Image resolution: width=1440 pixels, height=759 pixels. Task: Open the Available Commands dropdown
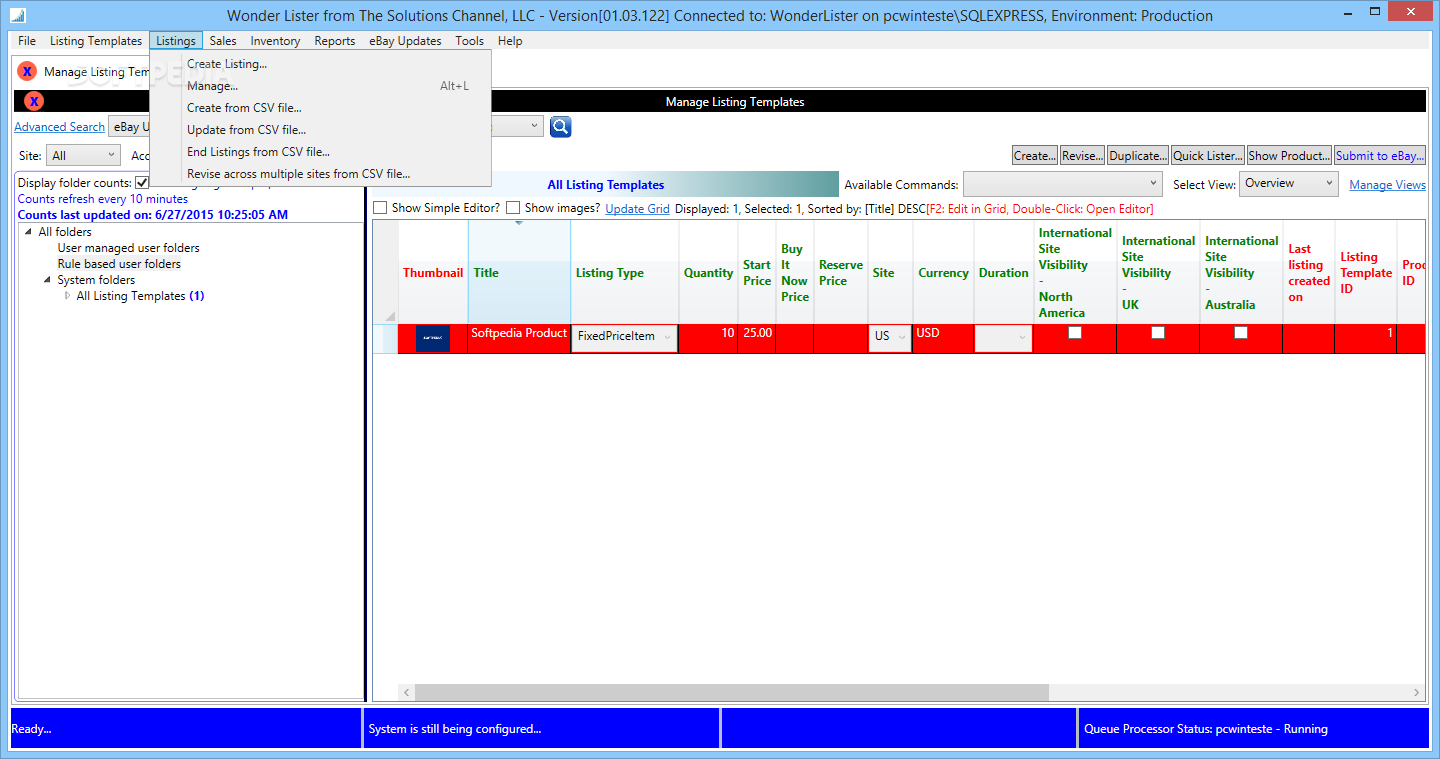point(1062,184)
